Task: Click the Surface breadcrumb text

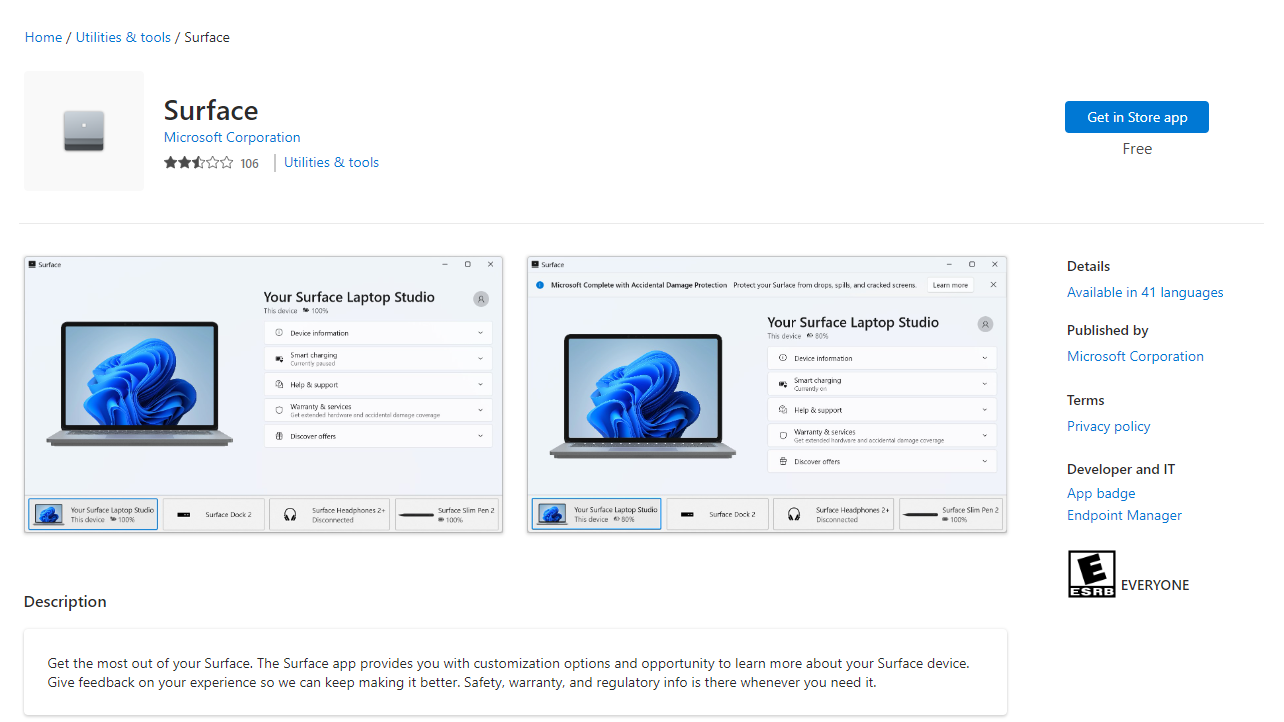Action: tap(207, 37)
